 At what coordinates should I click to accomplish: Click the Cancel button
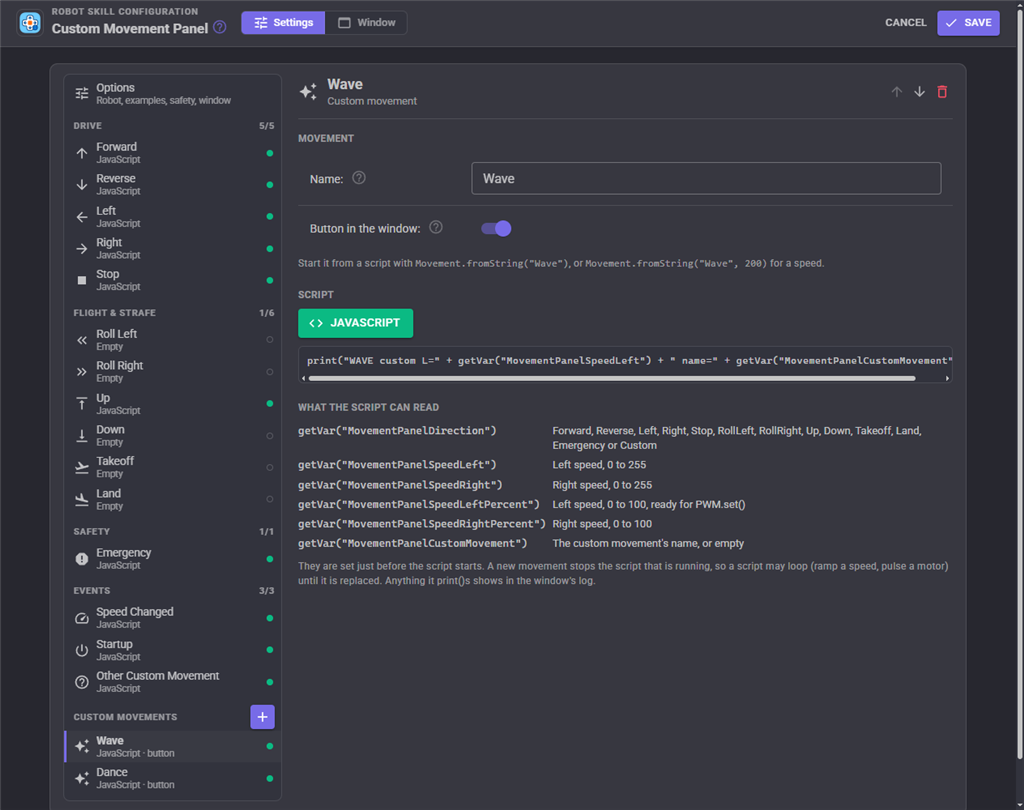click(906, 23)
